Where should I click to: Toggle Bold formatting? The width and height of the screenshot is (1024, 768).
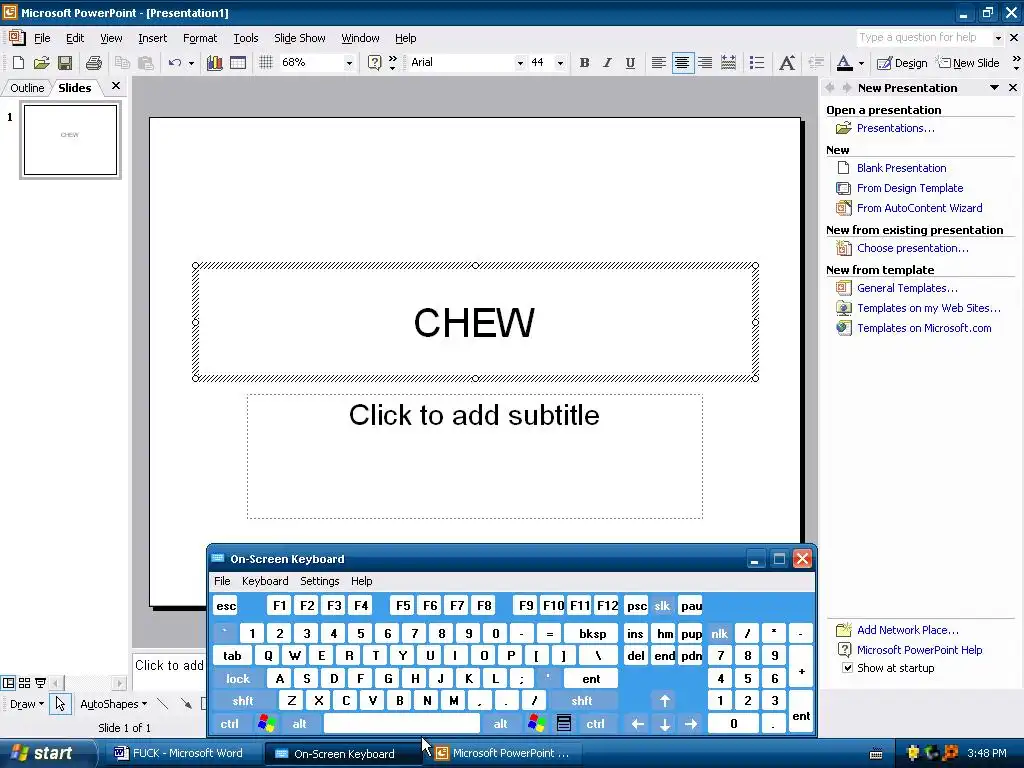[584, 63]
